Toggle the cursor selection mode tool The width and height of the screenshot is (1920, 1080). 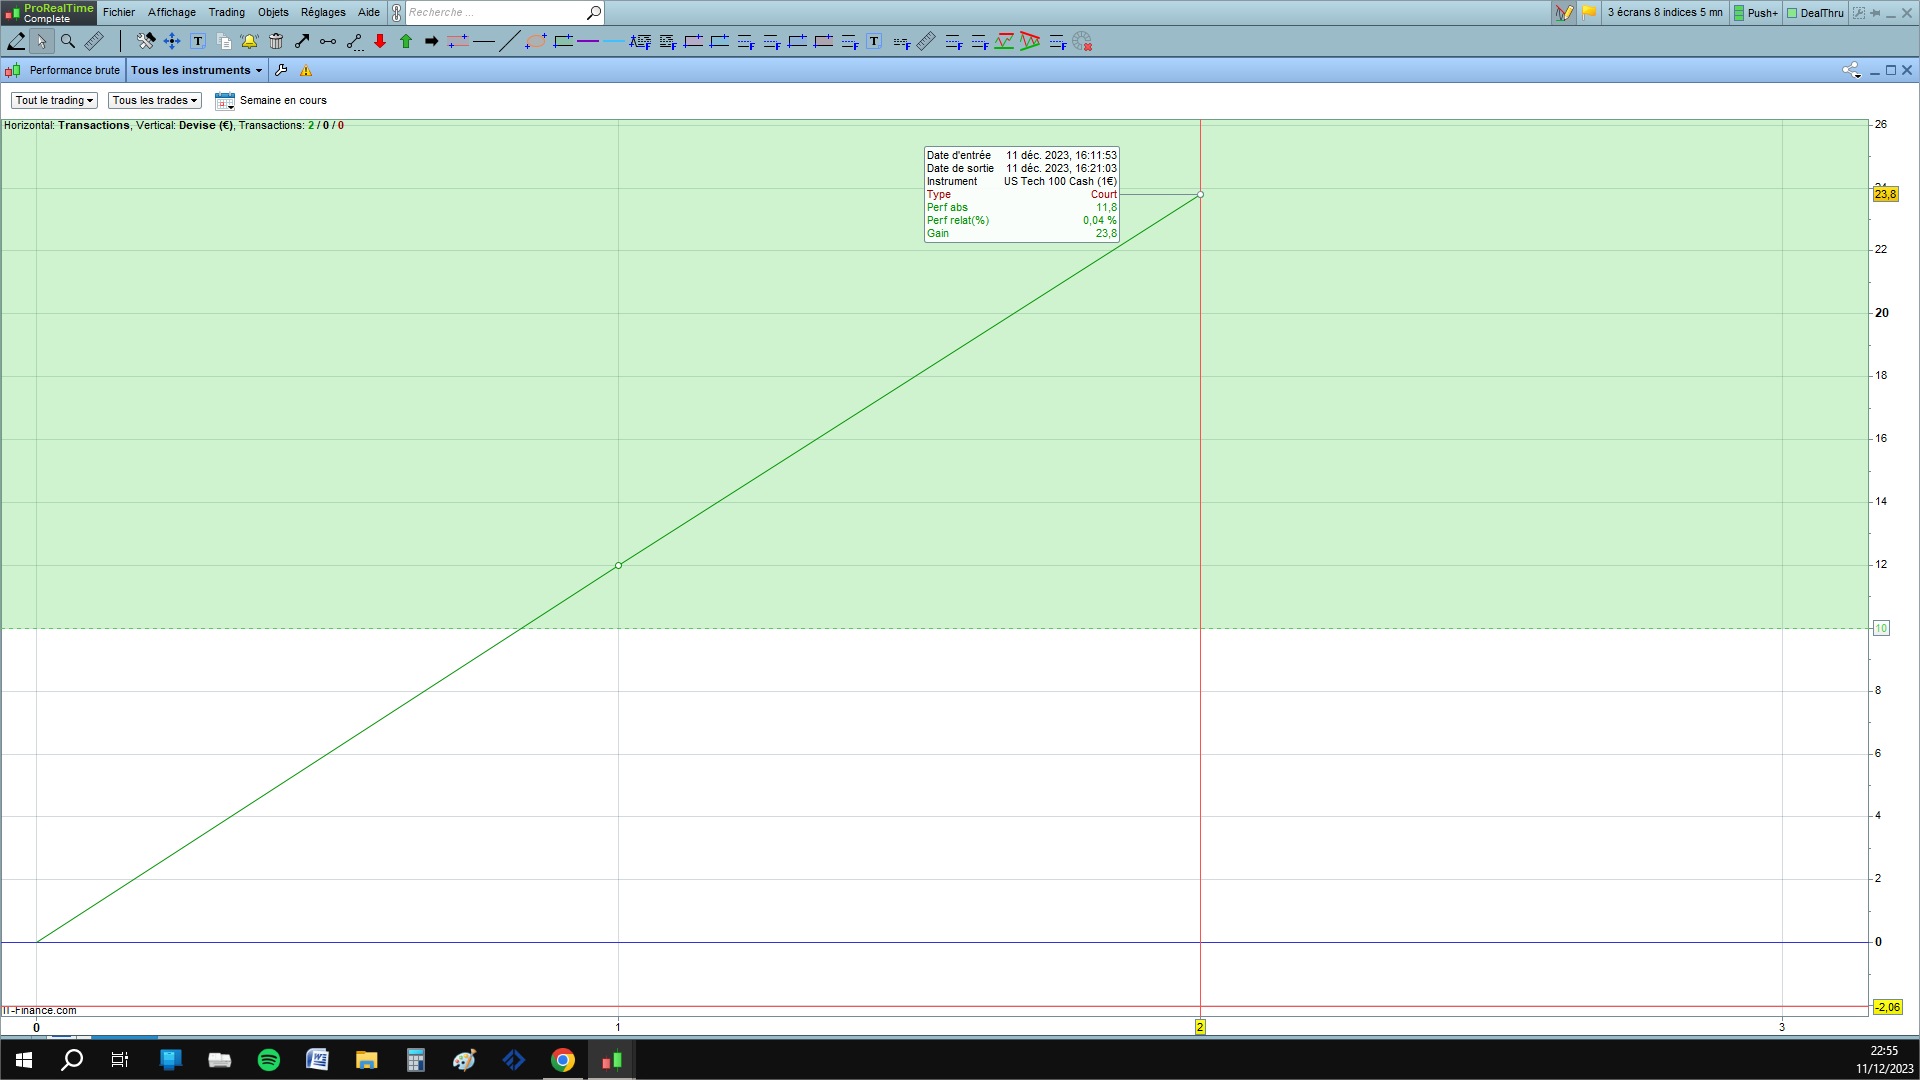41,41
